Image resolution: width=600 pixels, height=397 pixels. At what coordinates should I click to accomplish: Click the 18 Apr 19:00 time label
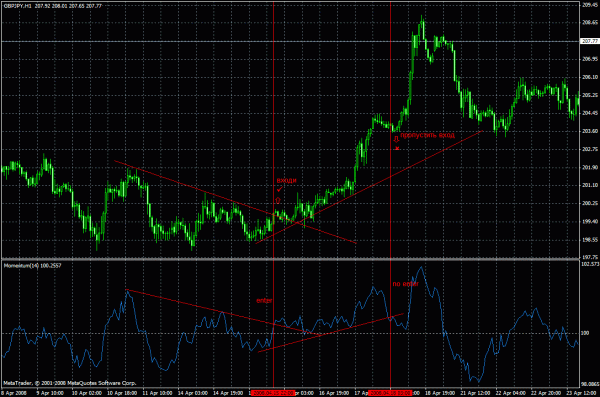pyautogui.click(x=440, y=393)
